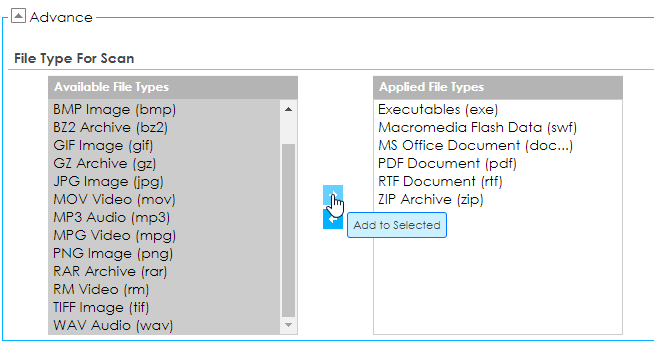Select GIF Image (gif)

pyautogui.click(x=165, y=145)
